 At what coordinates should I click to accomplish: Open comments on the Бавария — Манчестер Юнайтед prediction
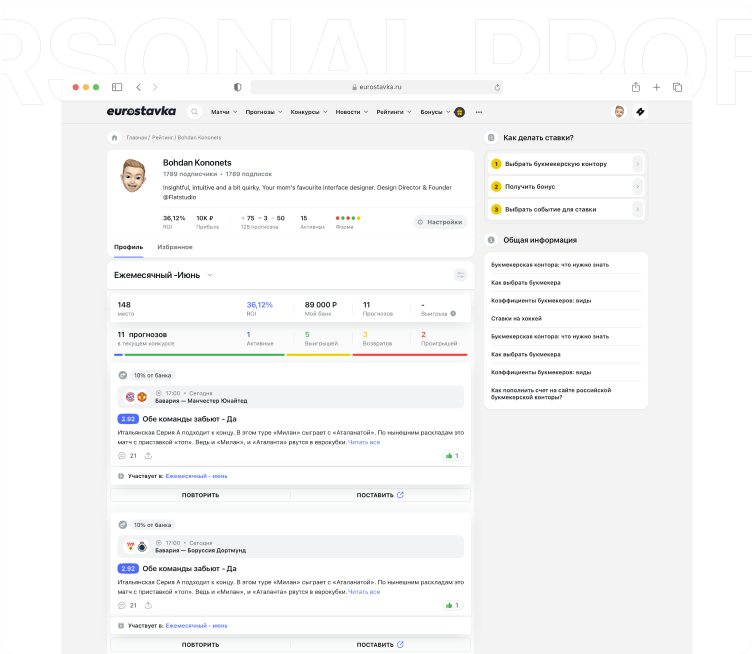124,455
